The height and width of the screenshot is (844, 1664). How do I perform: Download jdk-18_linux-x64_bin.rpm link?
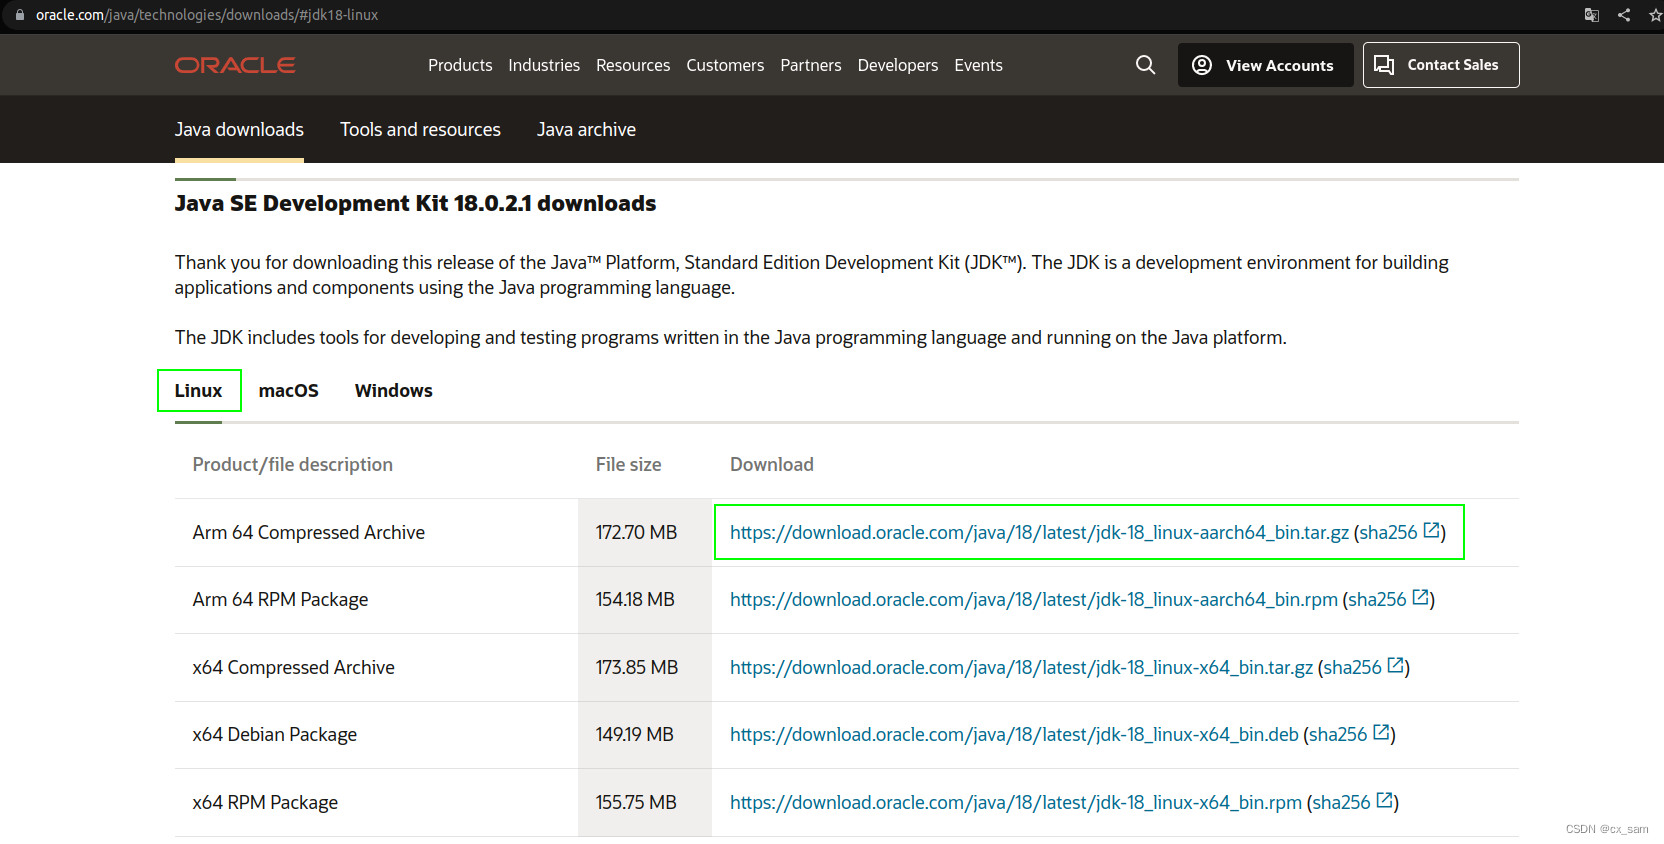pyautogui.click(x=1016, y=802)
